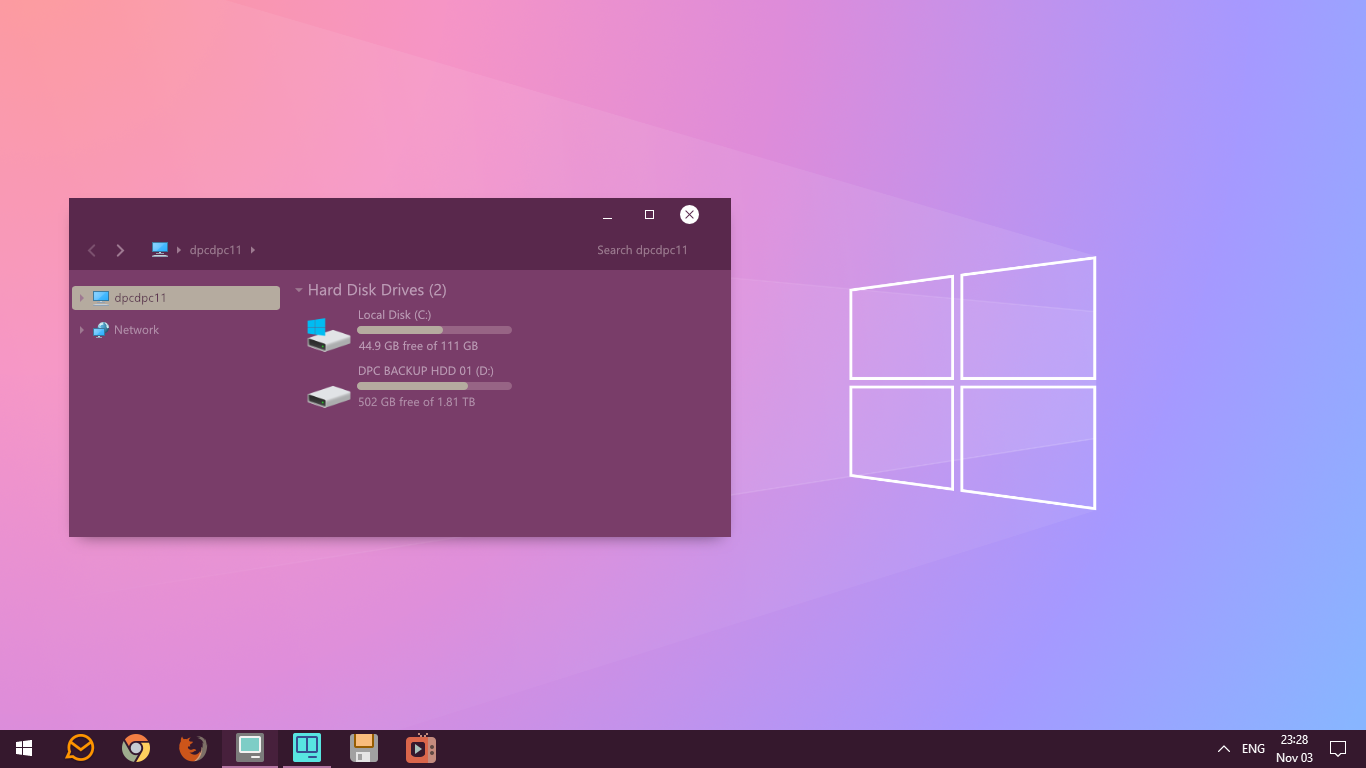Click dpcdpc11 breadcrumb in the address bar
This screenshot has height=768, width=1366.
(216, 250)
